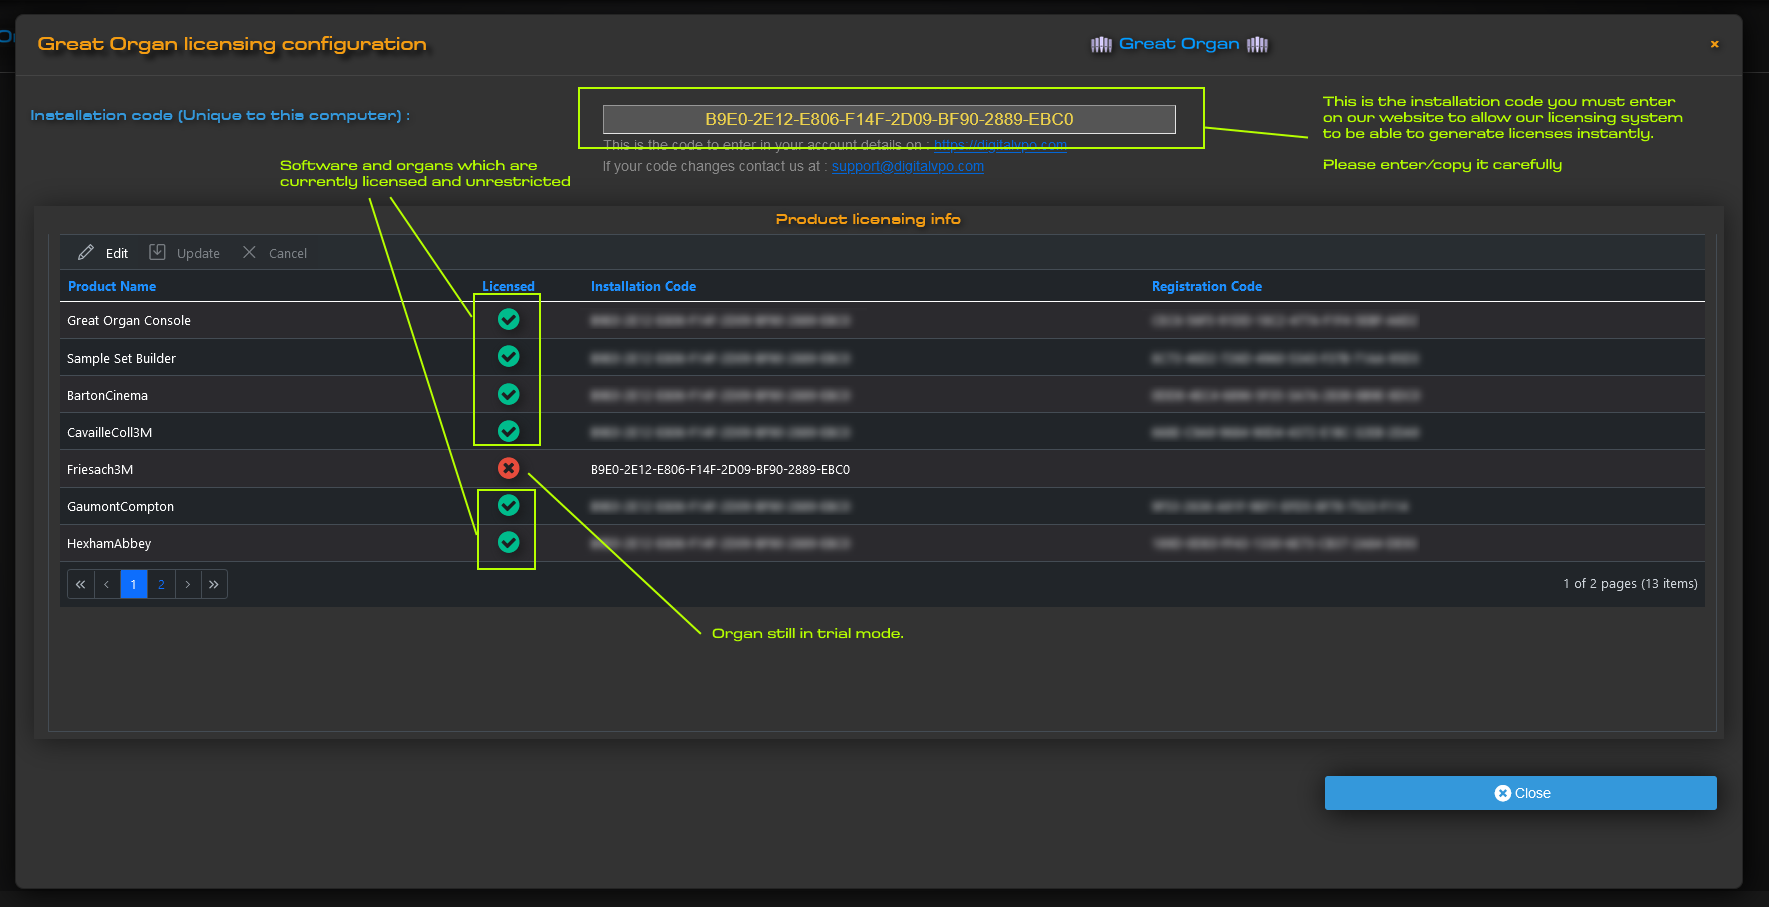1769x907 pixels.
Task: Select the CavailleColl3M product name
Action: (x=109, y=432)
